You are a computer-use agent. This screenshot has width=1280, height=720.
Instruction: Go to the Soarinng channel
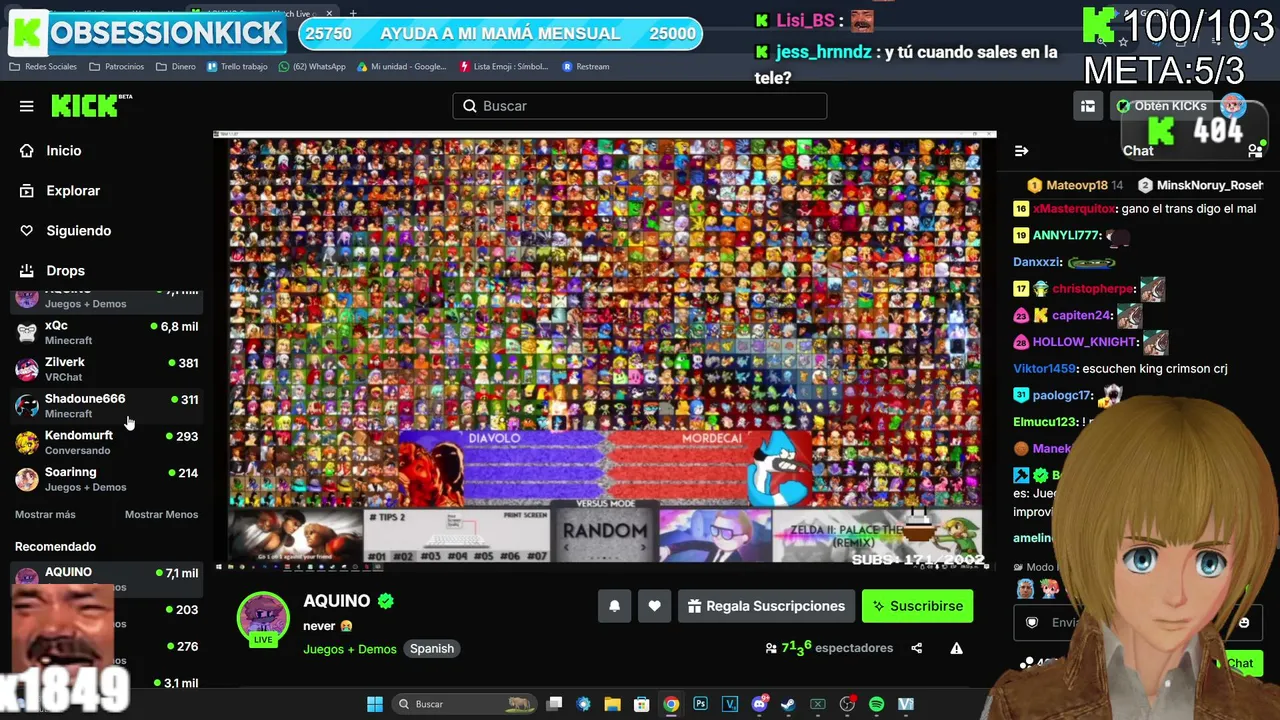[x=107, y=479]
